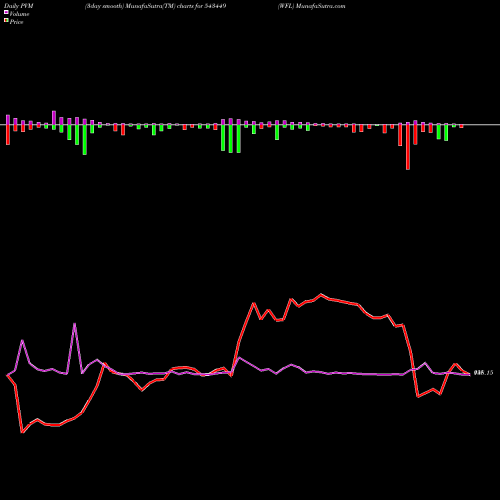
Task: Select the 'Volume' legend label
Action: coord(19,14)
